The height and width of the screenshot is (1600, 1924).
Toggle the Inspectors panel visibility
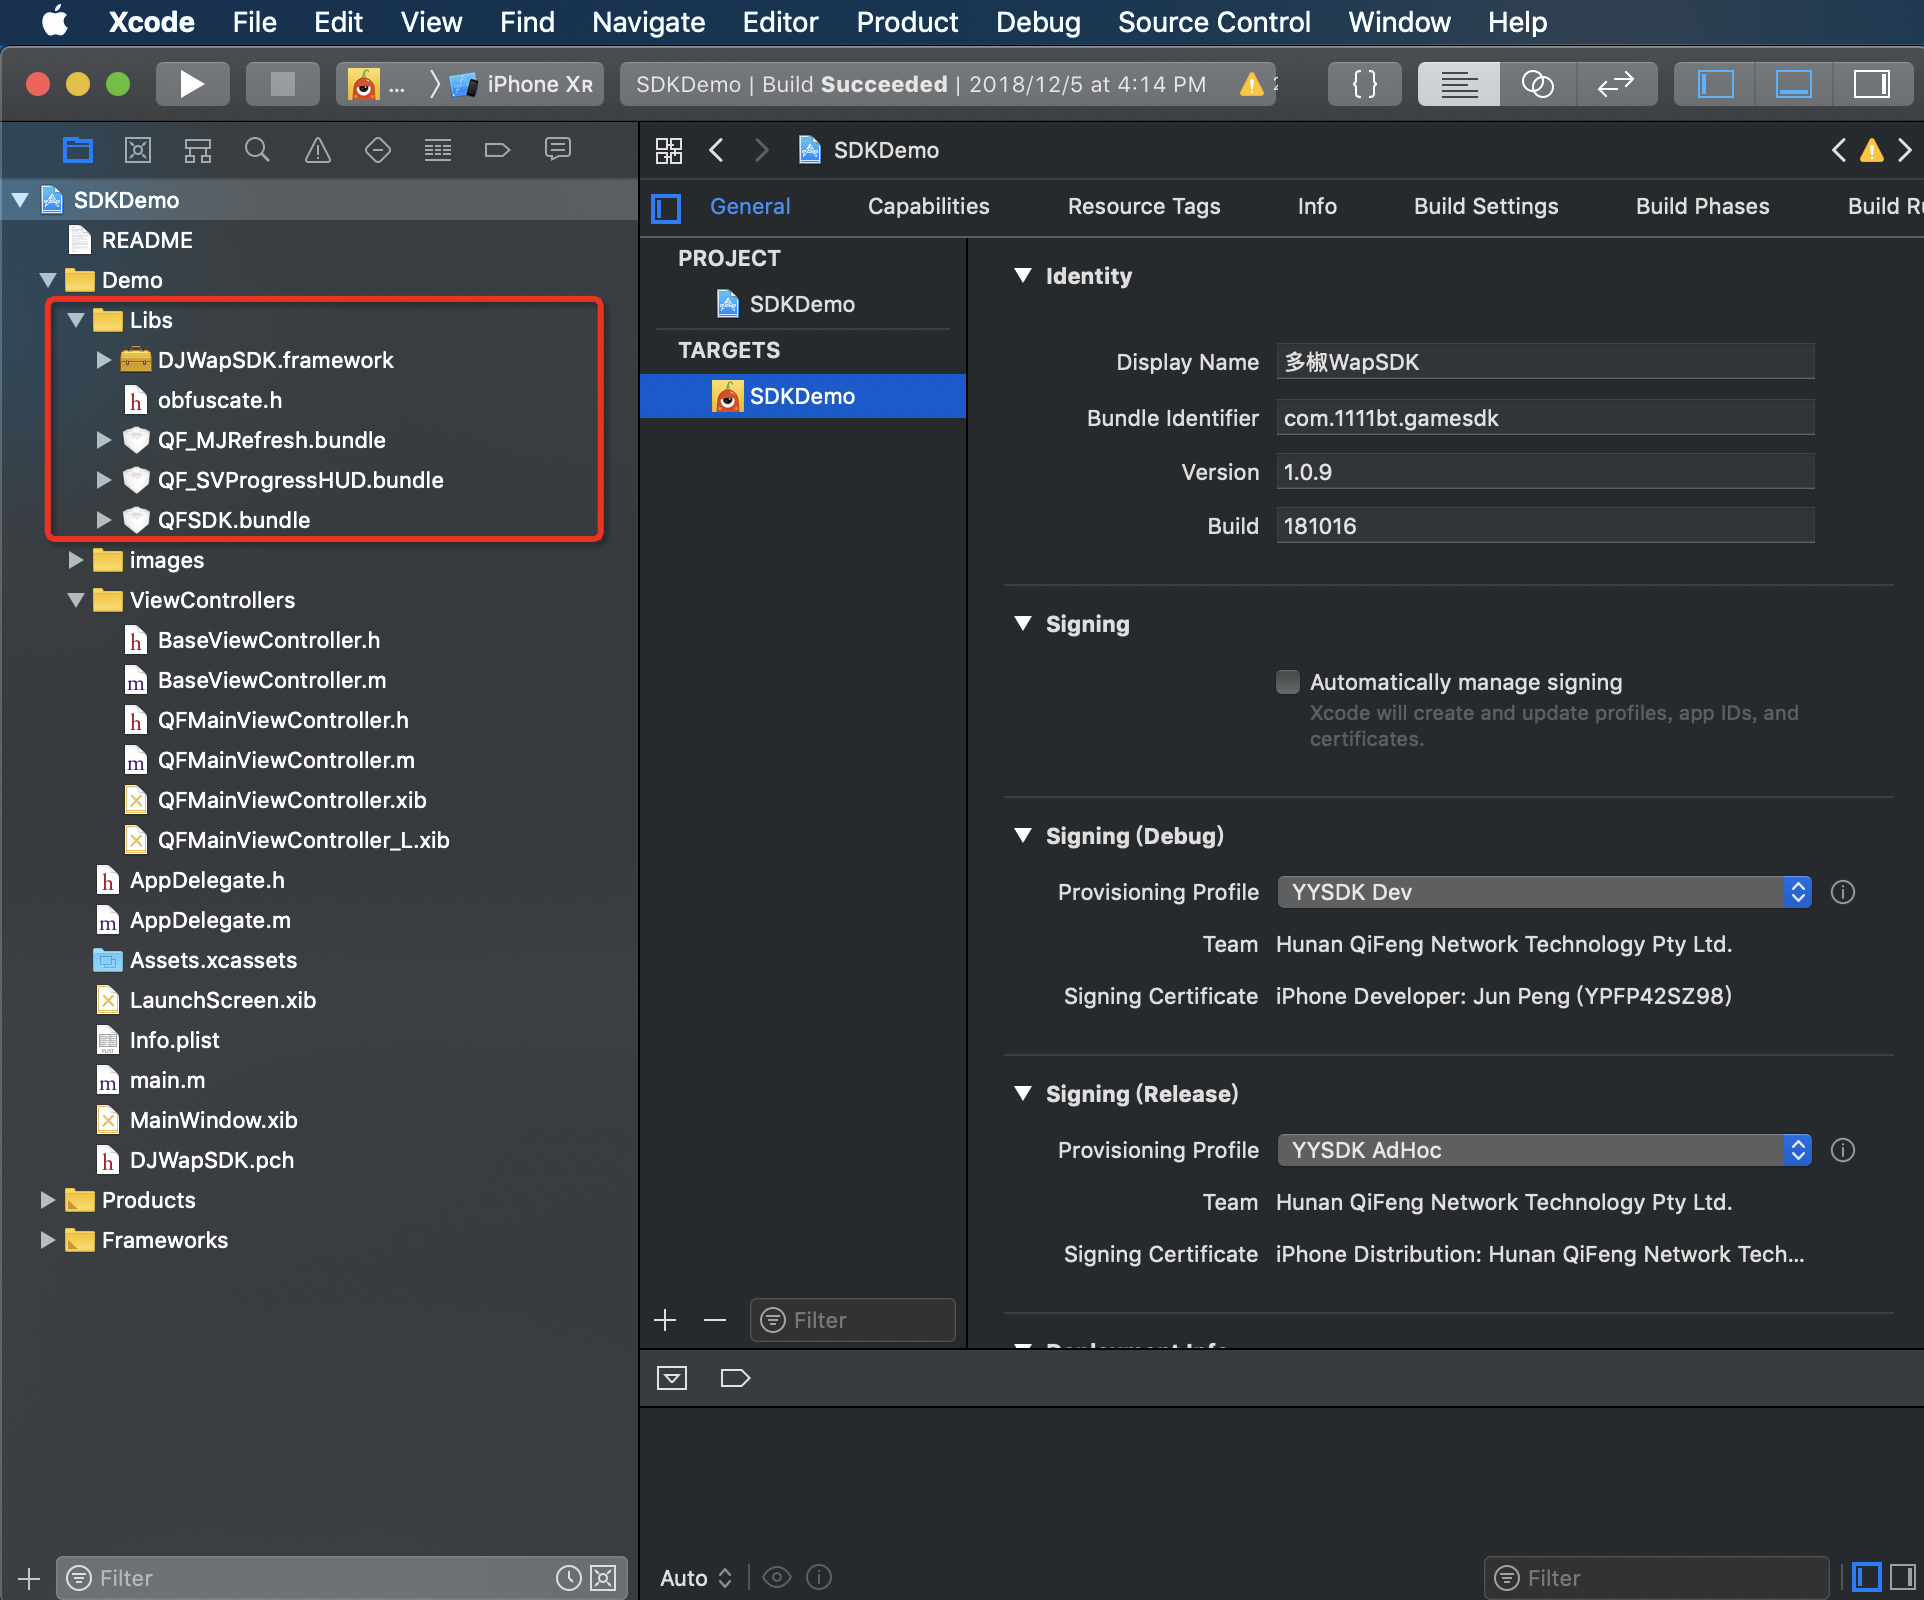point(1872,84)
